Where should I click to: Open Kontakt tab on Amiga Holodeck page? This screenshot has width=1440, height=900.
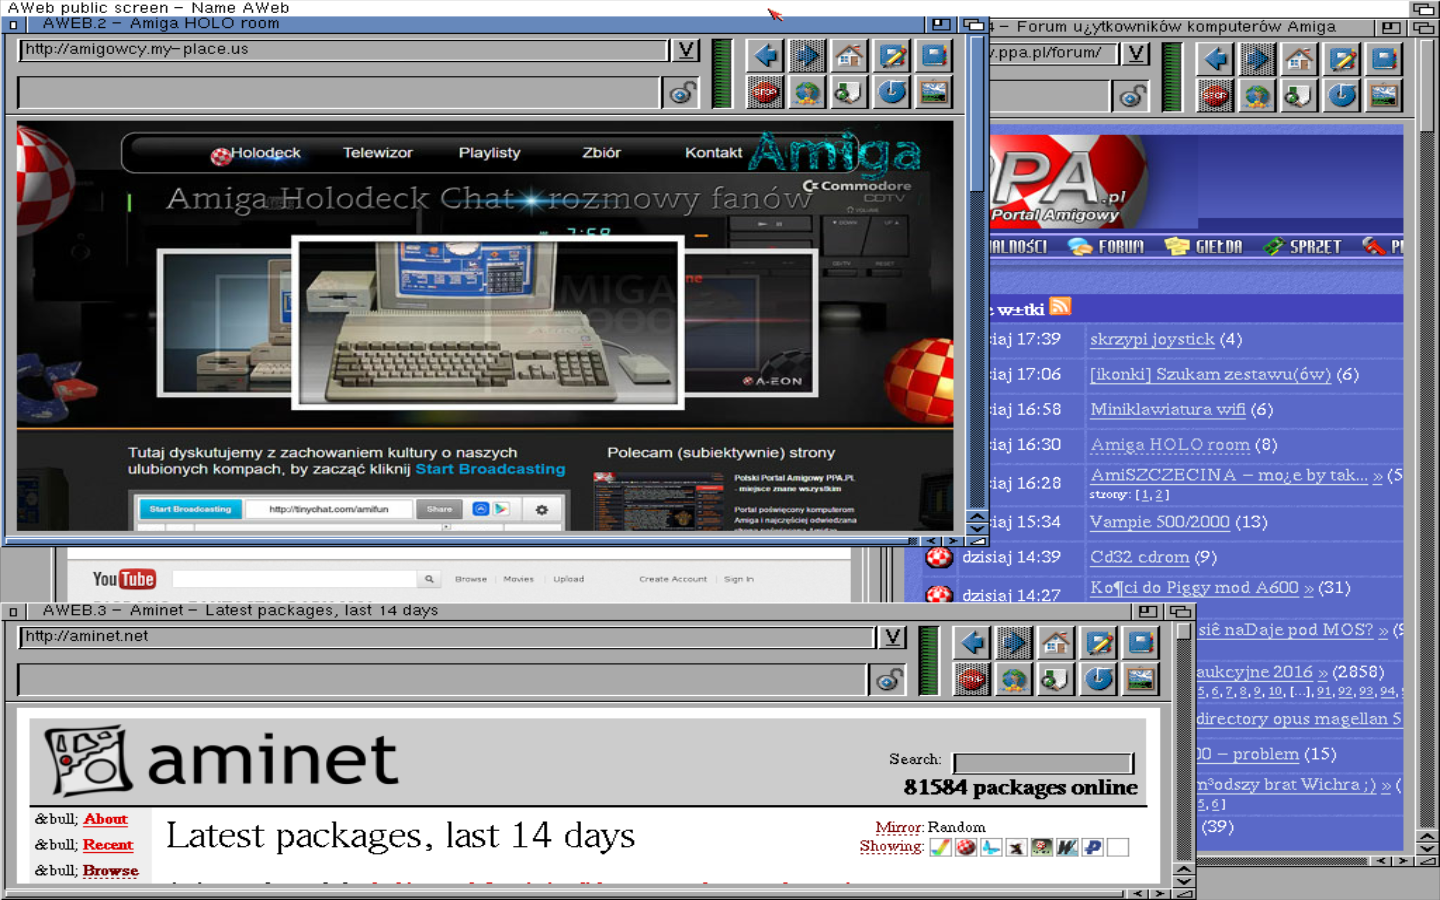[x=713, y=153]
